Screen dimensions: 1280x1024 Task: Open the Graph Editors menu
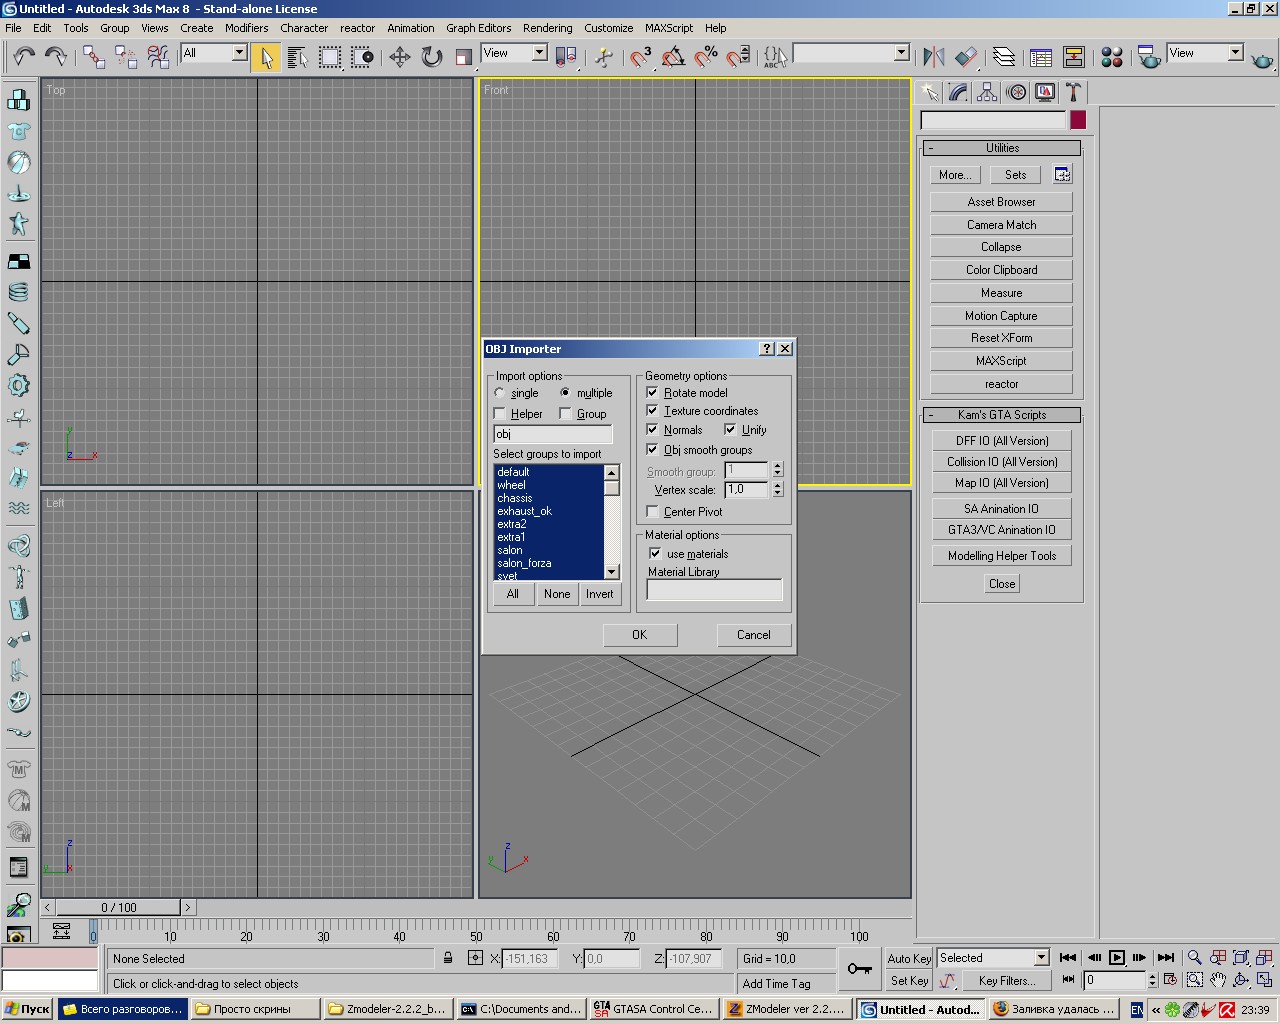(x=479, y=28)
